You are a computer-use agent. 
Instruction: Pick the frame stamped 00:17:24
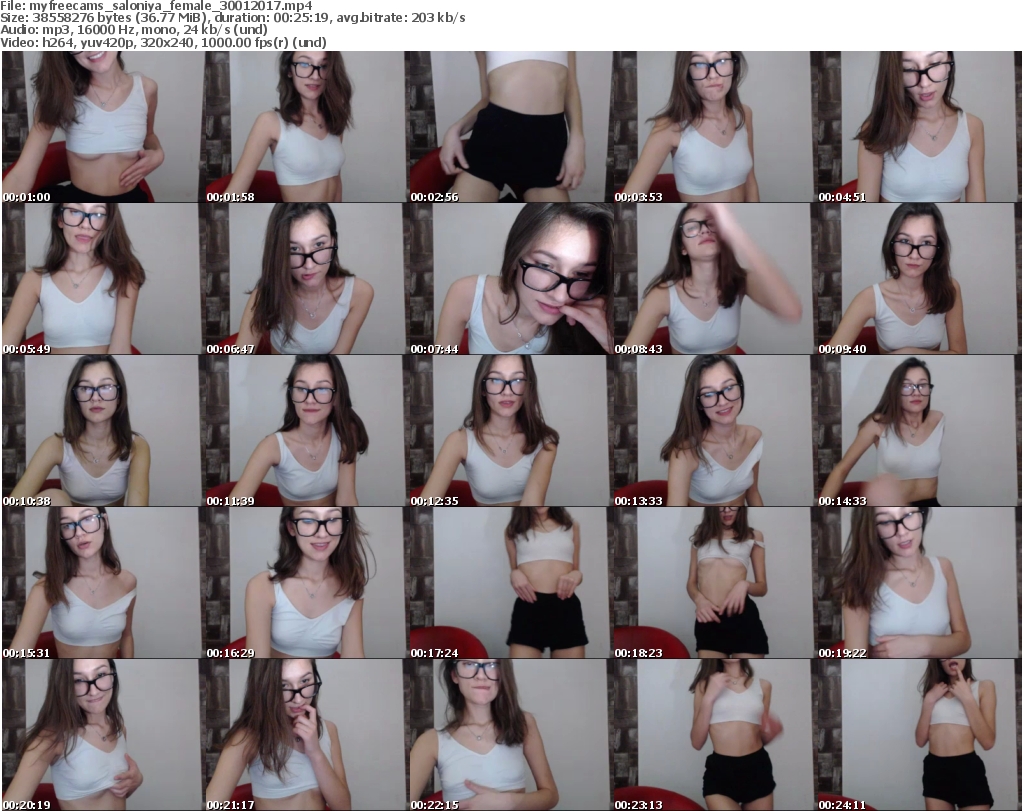511,583
